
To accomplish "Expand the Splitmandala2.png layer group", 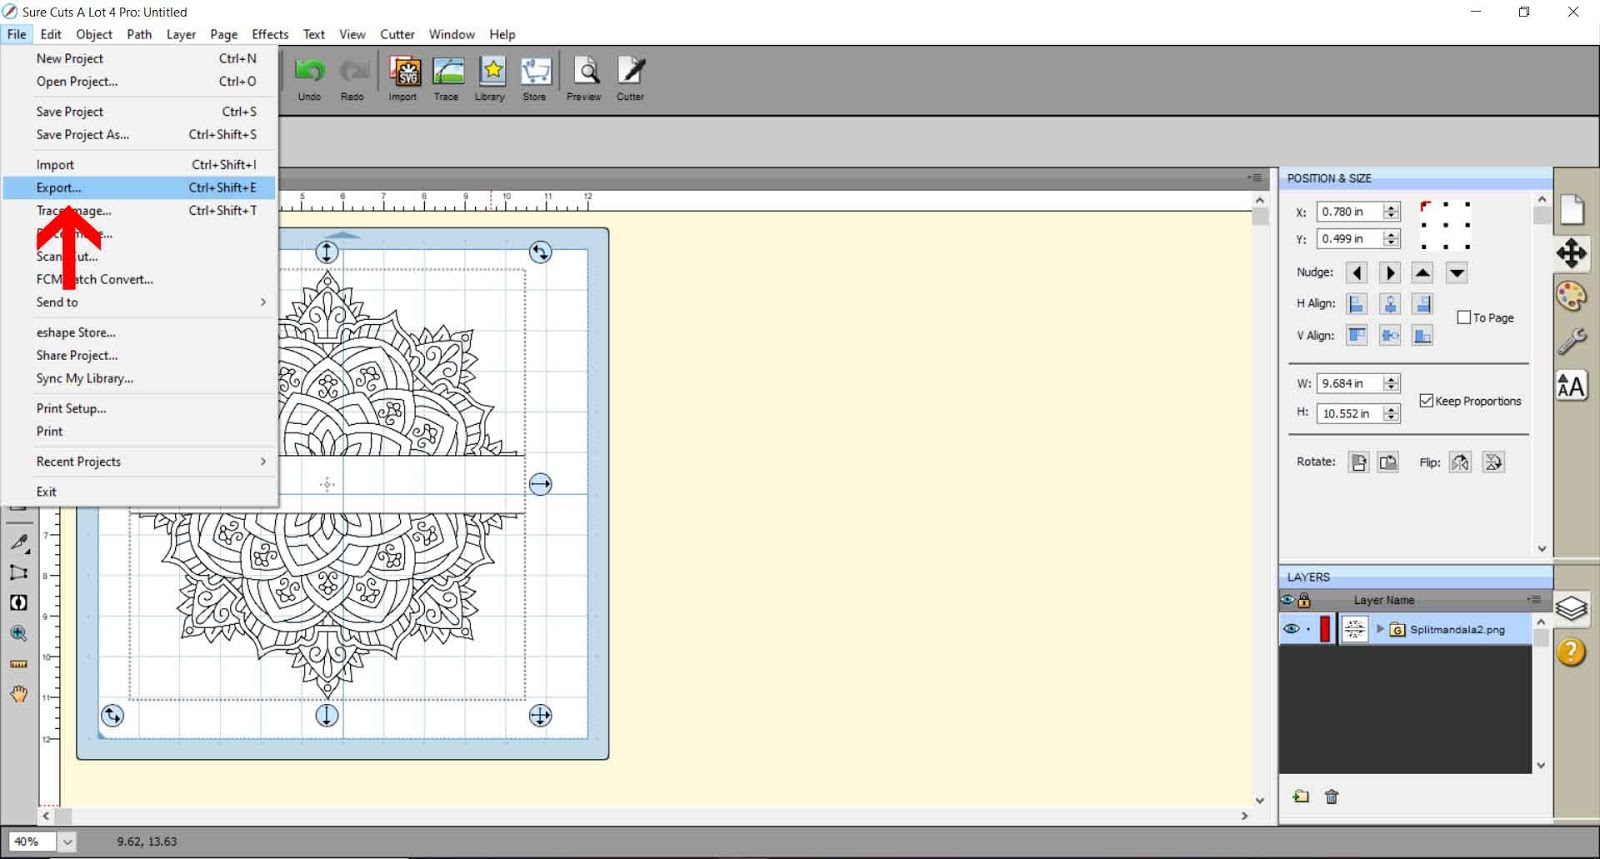I will click(1380, 629).
